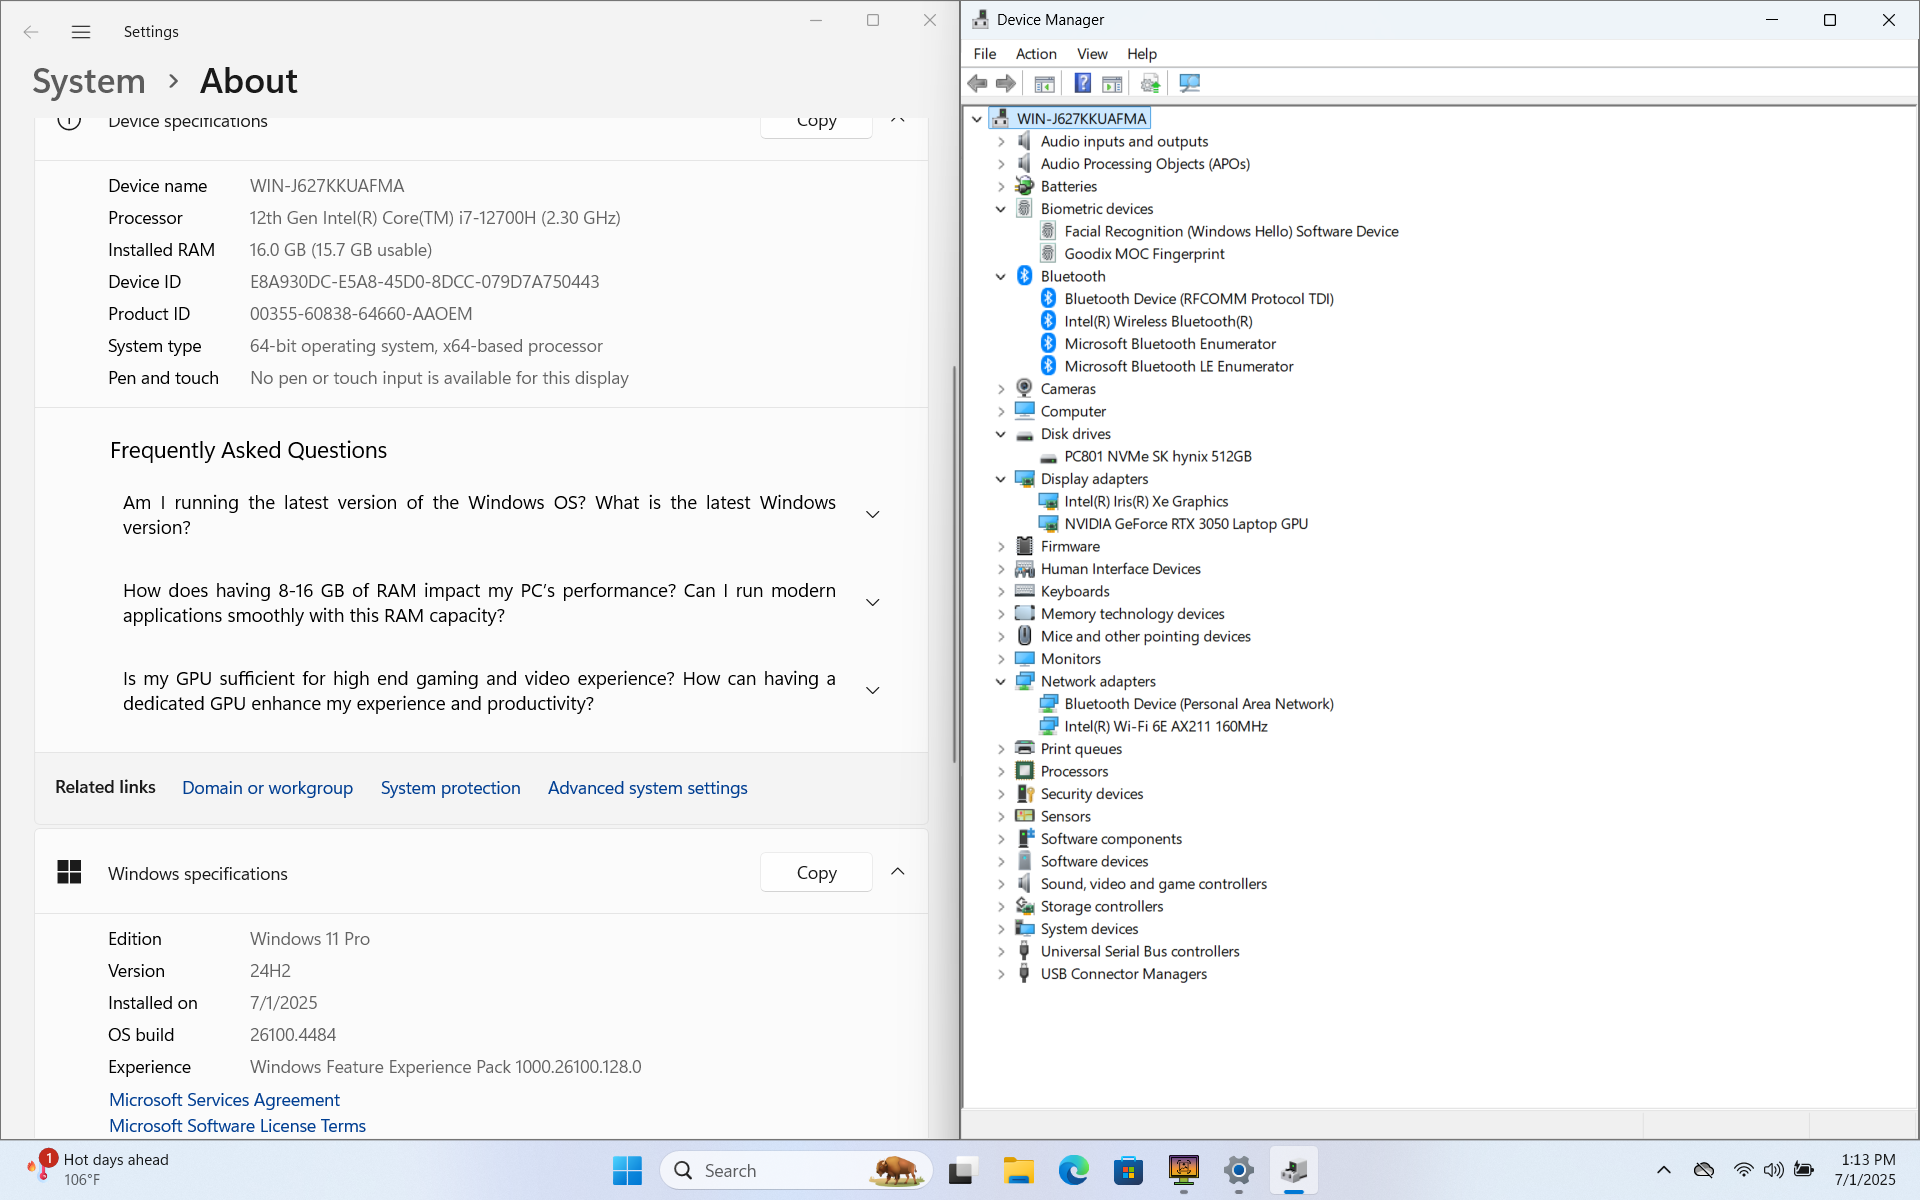Select Goodix MOC Fingerprint device
Viewport: 1920px width, 1200px height.
1144,254
